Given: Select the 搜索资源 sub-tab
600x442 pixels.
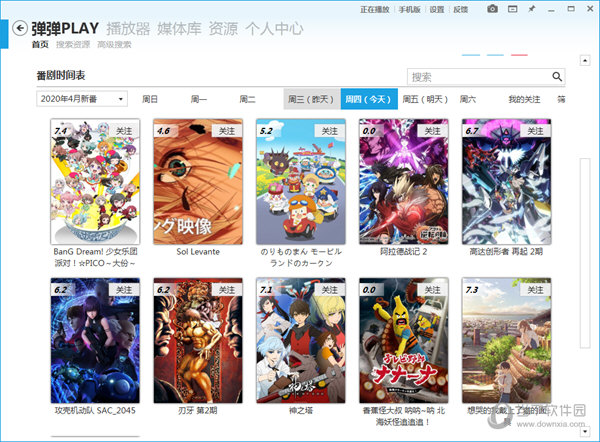Looking at the screenshot, I should 73,45.
